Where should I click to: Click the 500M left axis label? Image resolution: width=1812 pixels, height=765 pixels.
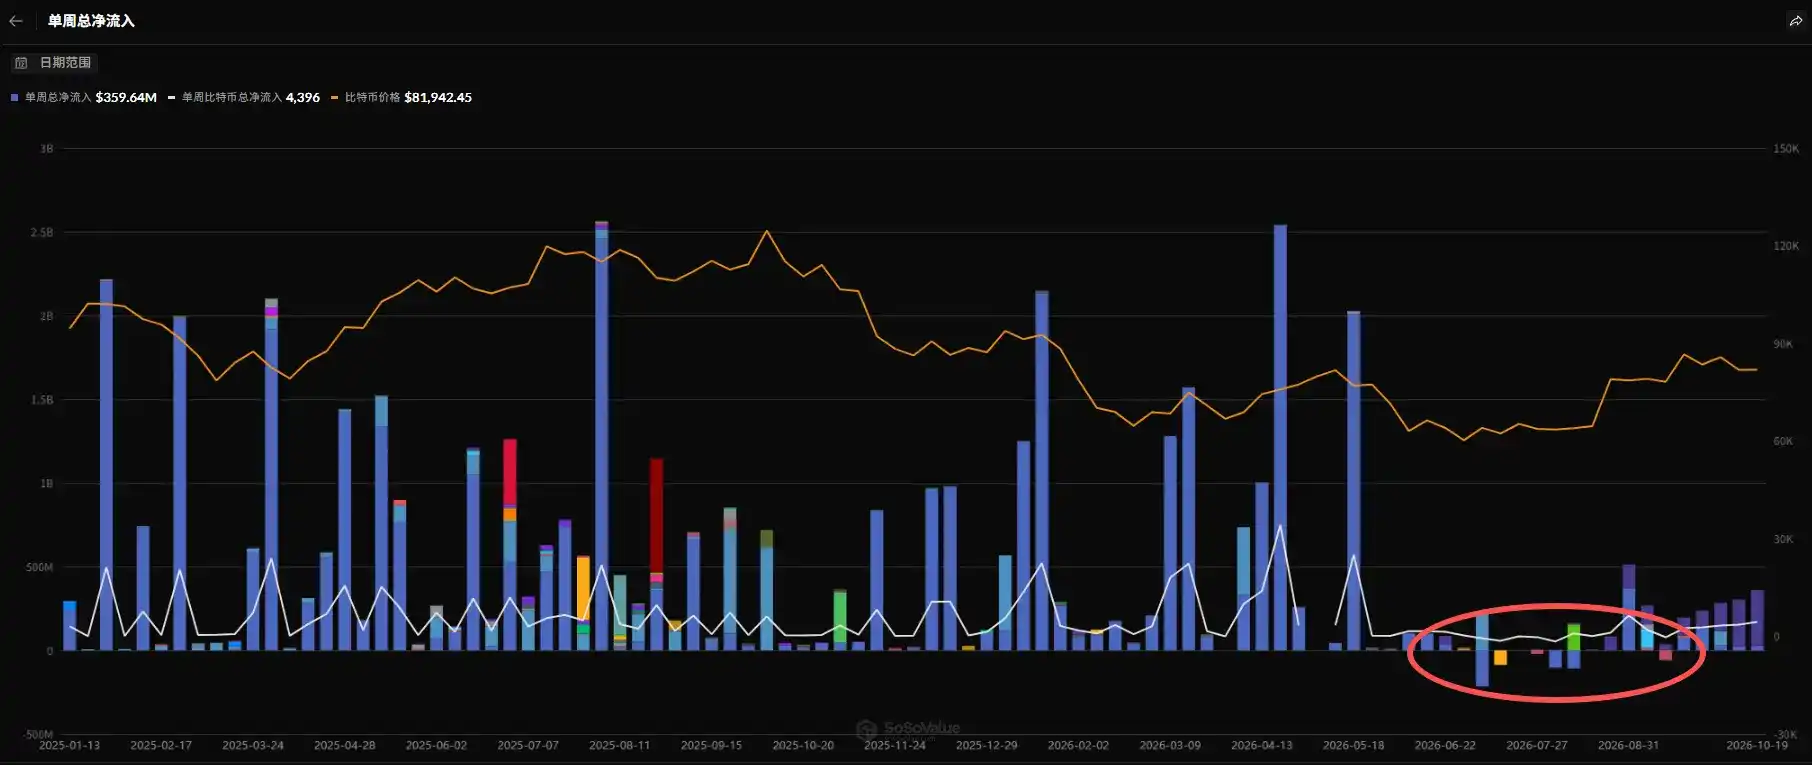click(x=40, y=568)
